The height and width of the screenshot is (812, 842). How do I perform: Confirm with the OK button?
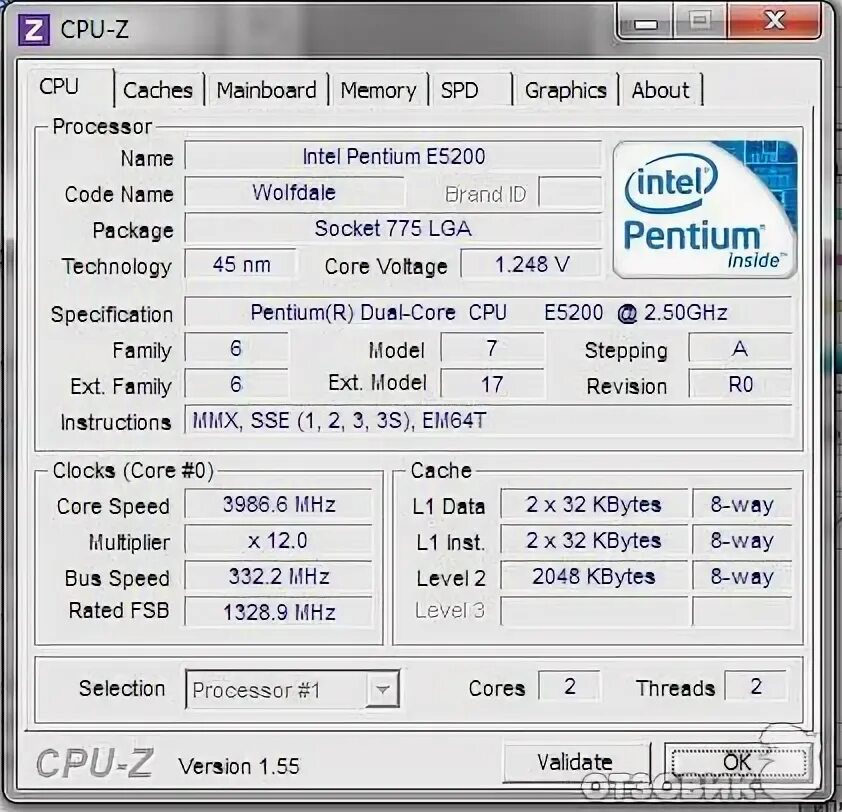737,762
